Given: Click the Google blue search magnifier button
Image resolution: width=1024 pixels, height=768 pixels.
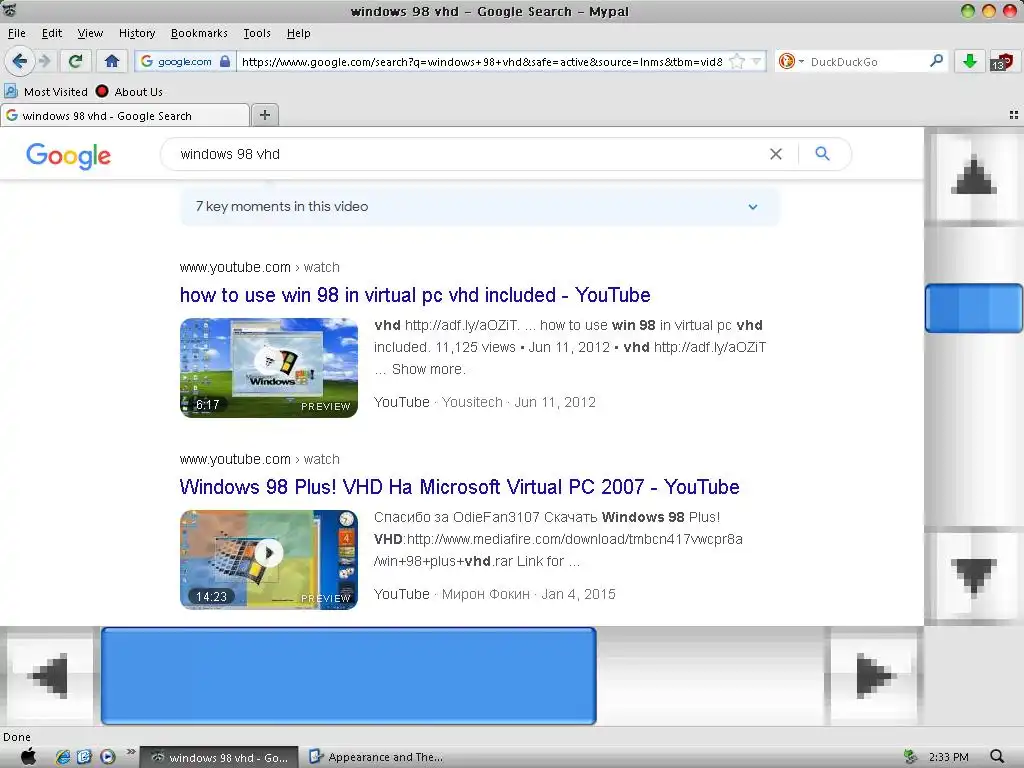Looking at the screenshot, I should (x=822, y=153).
